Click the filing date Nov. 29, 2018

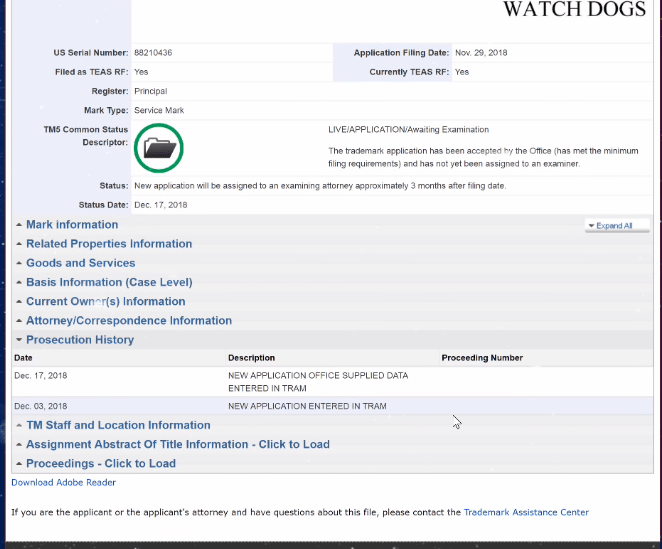tap(481, 53)
